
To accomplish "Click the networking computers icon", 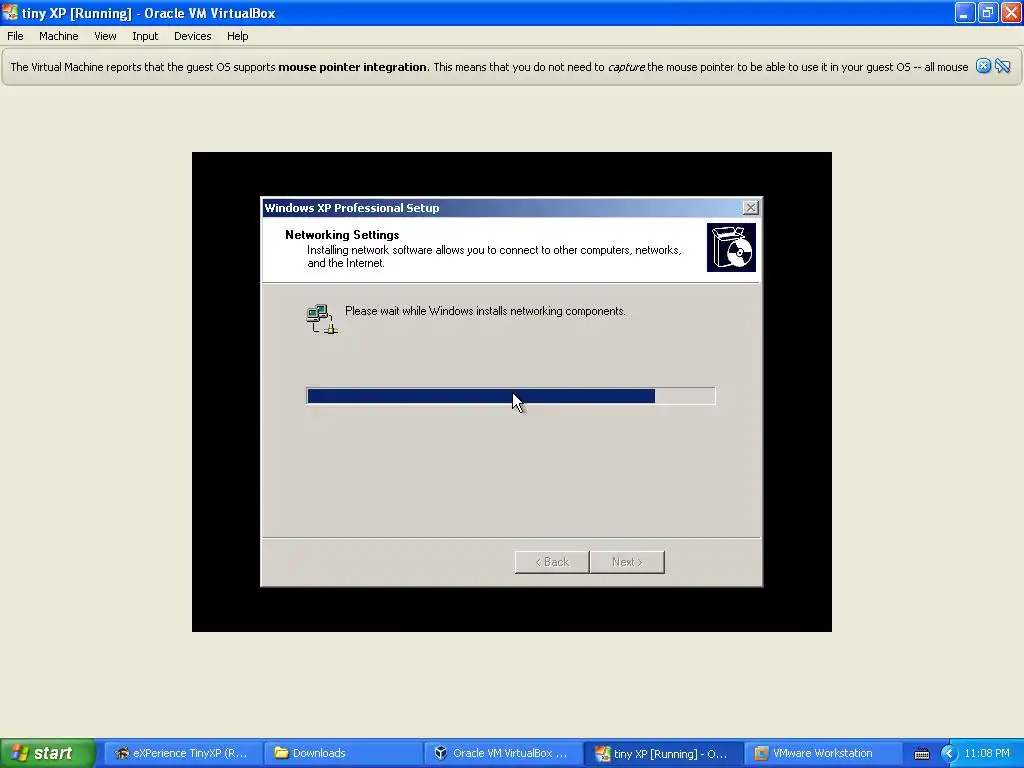I will tap(321, 319).
